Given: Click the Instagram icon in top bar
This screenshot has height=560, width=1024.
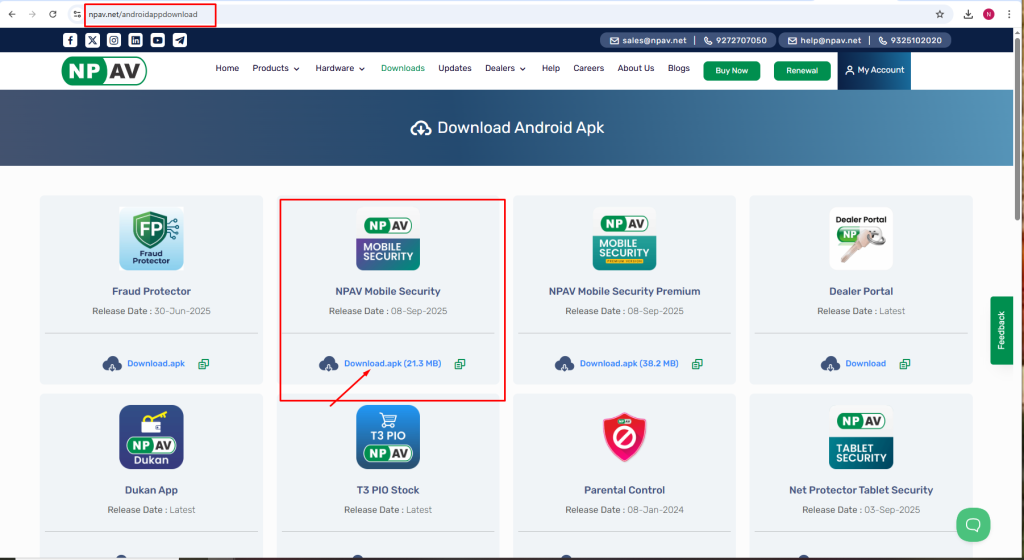Looking at the screenshot, I should click(114, 40).
